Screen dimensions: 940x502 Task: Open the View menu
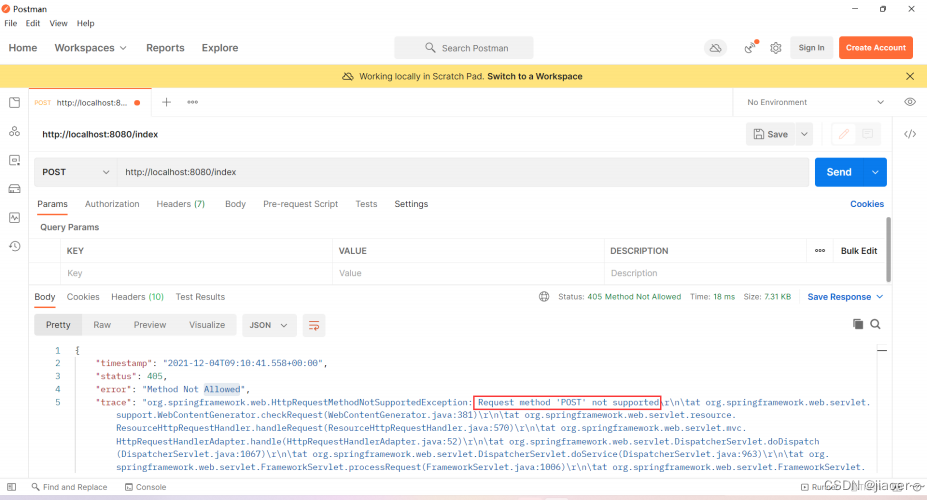pos(58,23)
